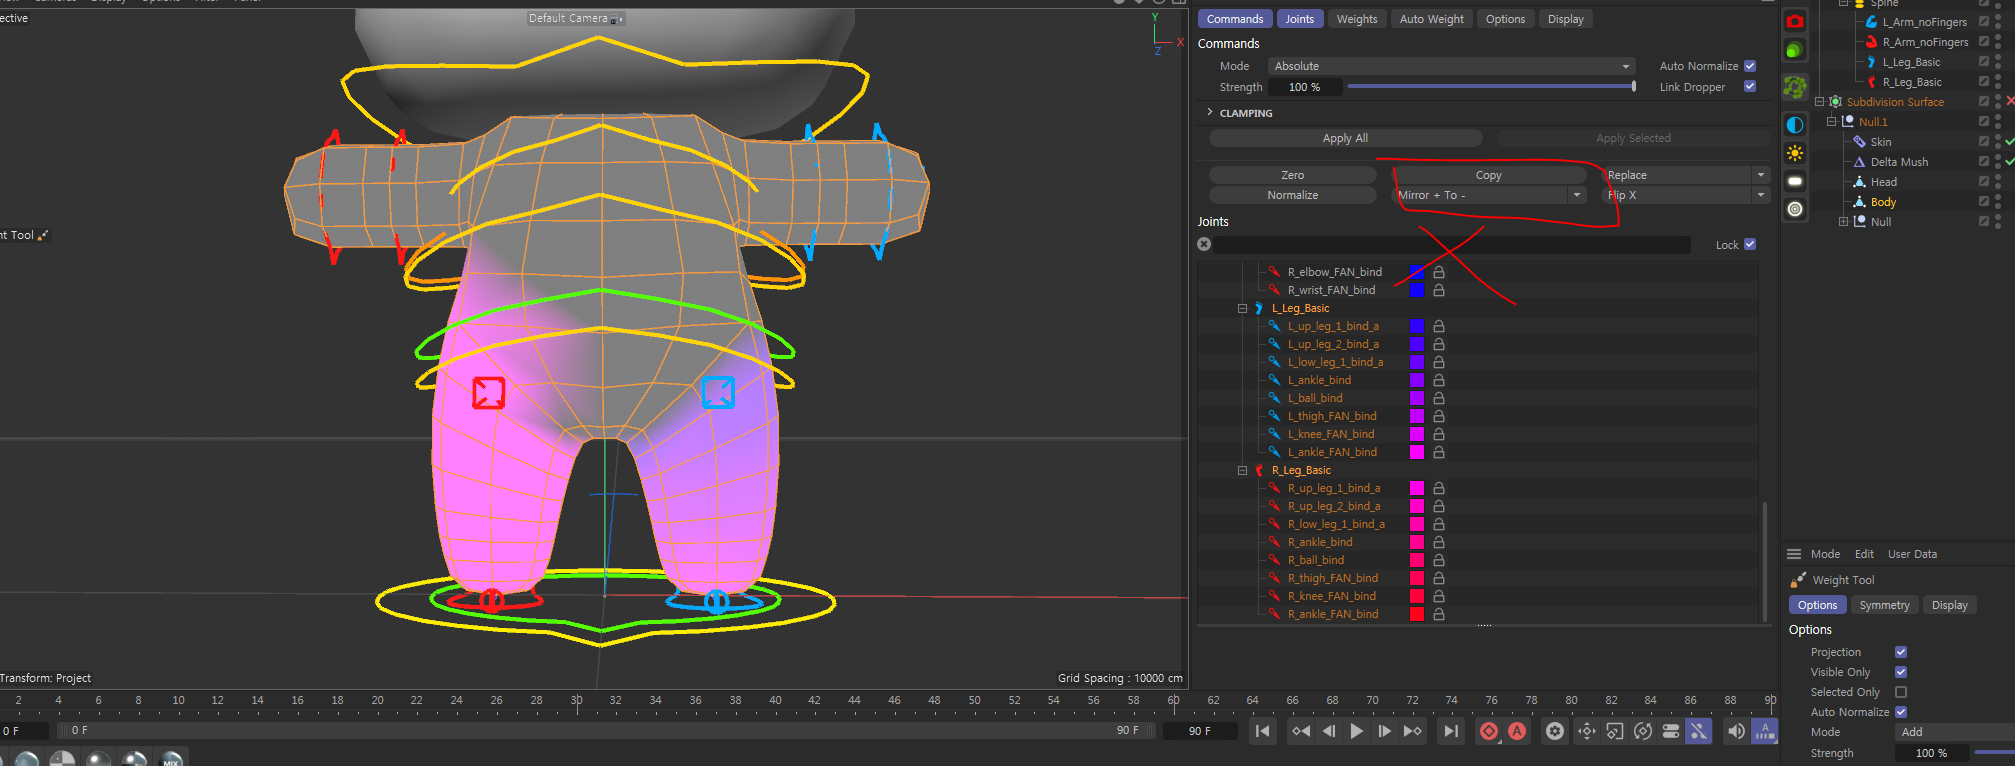Toggle the Skin tag green checkmark
Image resolution: width=2015 pixels, height=766 pixels.
[2009, 142]
